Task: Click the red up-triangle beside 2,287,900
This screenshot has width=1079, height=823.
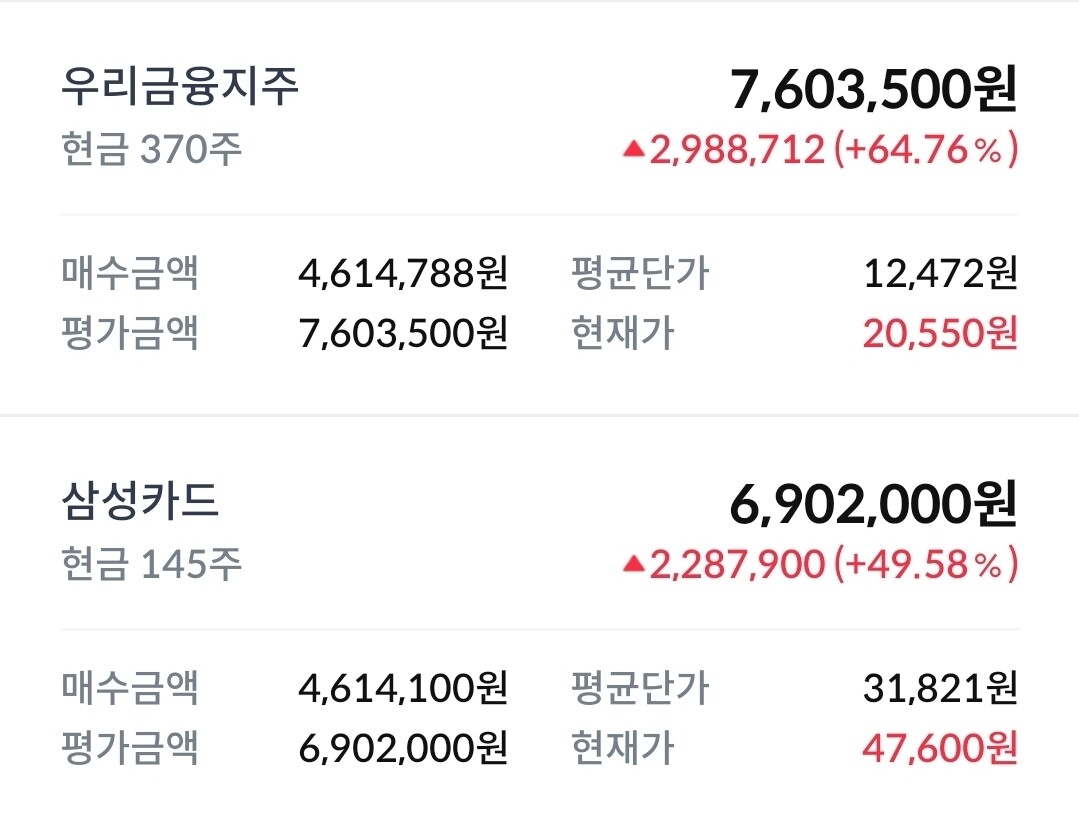Action: (633, 565)
